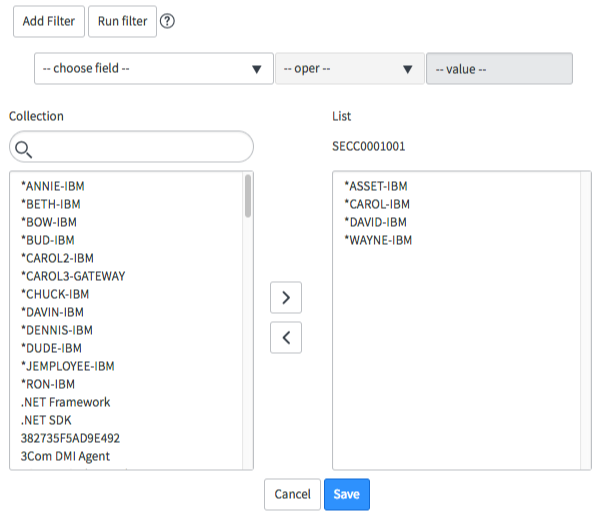Screen dimensions: 597x514
Task: Click the magnifier icon in Collection search
Action: [x=24, y=149]
